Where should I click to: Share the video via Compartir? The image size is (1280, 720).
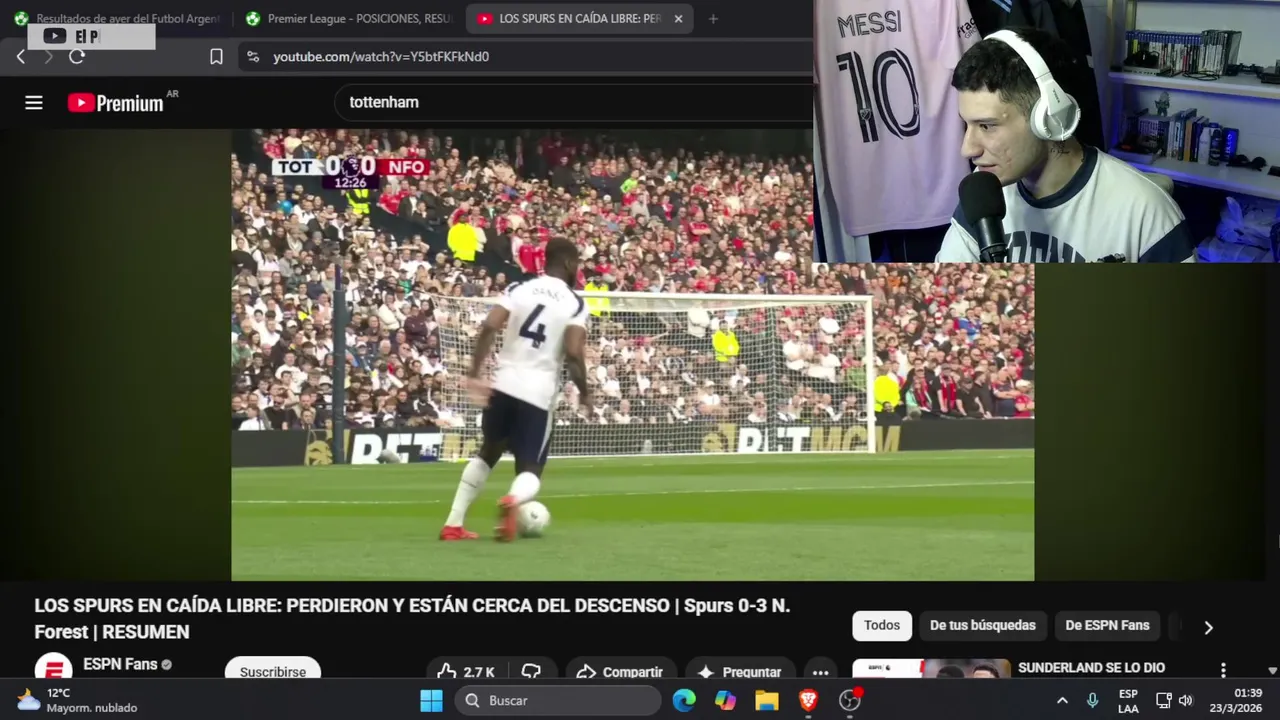[x=620, y=672]
